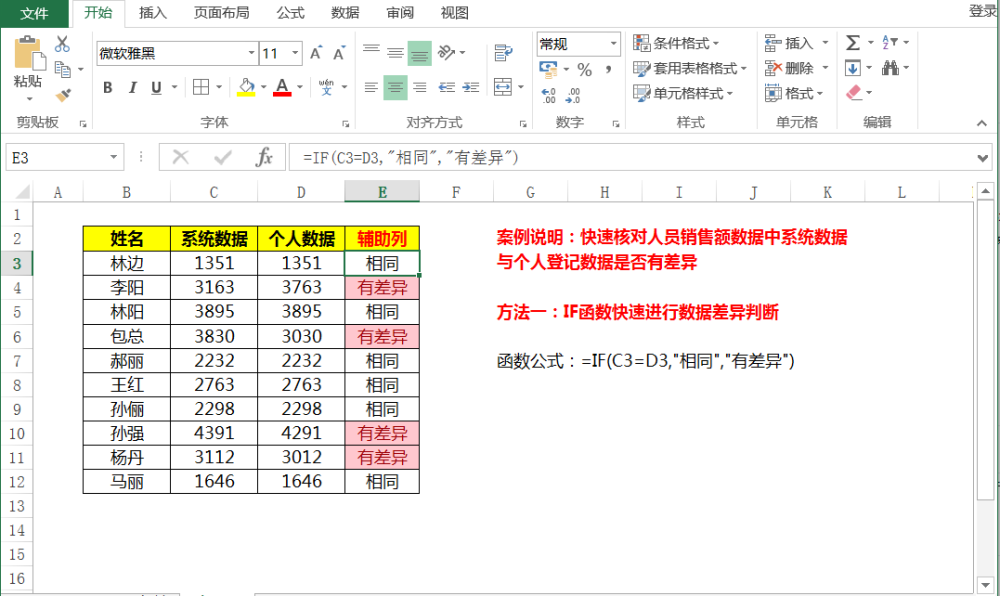This screenshot has height=596, width=1000.
Task: Apply top vertical alignment
Action: click(x=371, y=51)
